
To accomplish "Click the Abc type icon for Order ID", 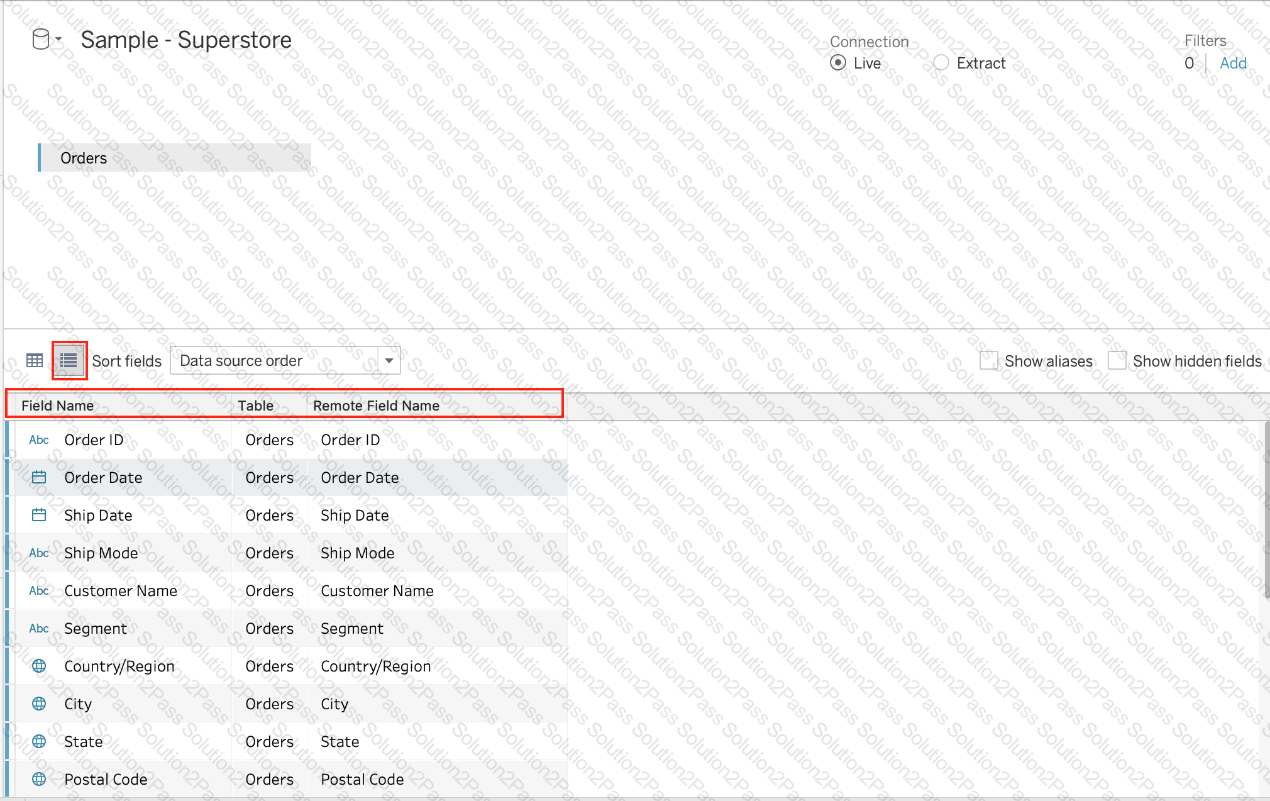I will coord(39,440).
